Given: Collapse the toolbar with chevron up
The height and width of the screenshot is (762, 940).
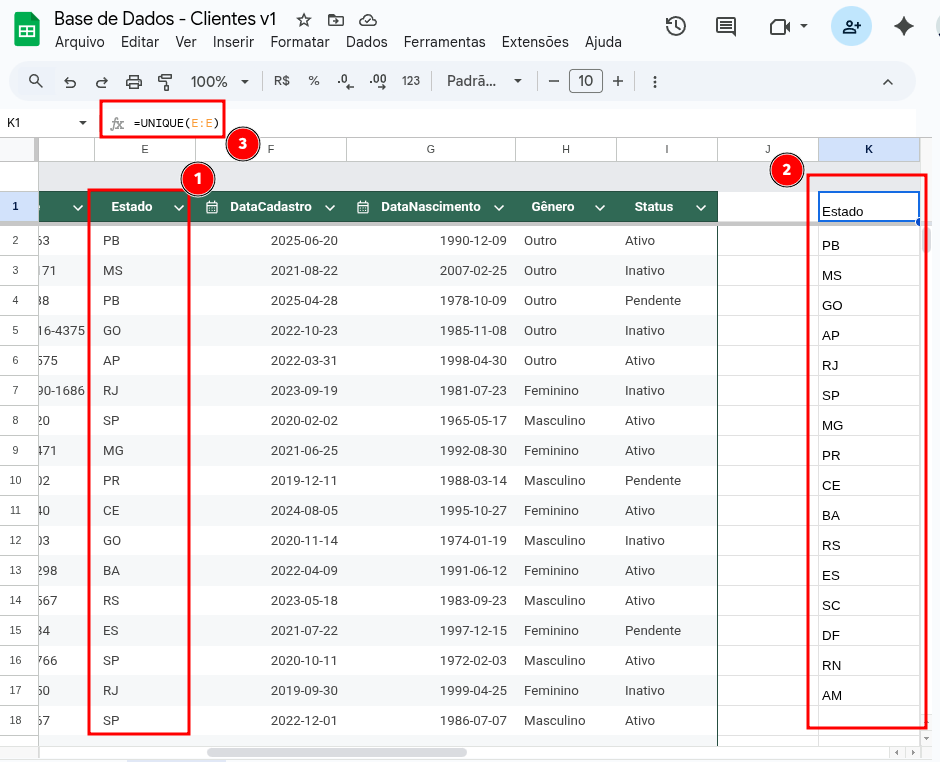Looking at the screenshot, I should (x=888, y=82).
